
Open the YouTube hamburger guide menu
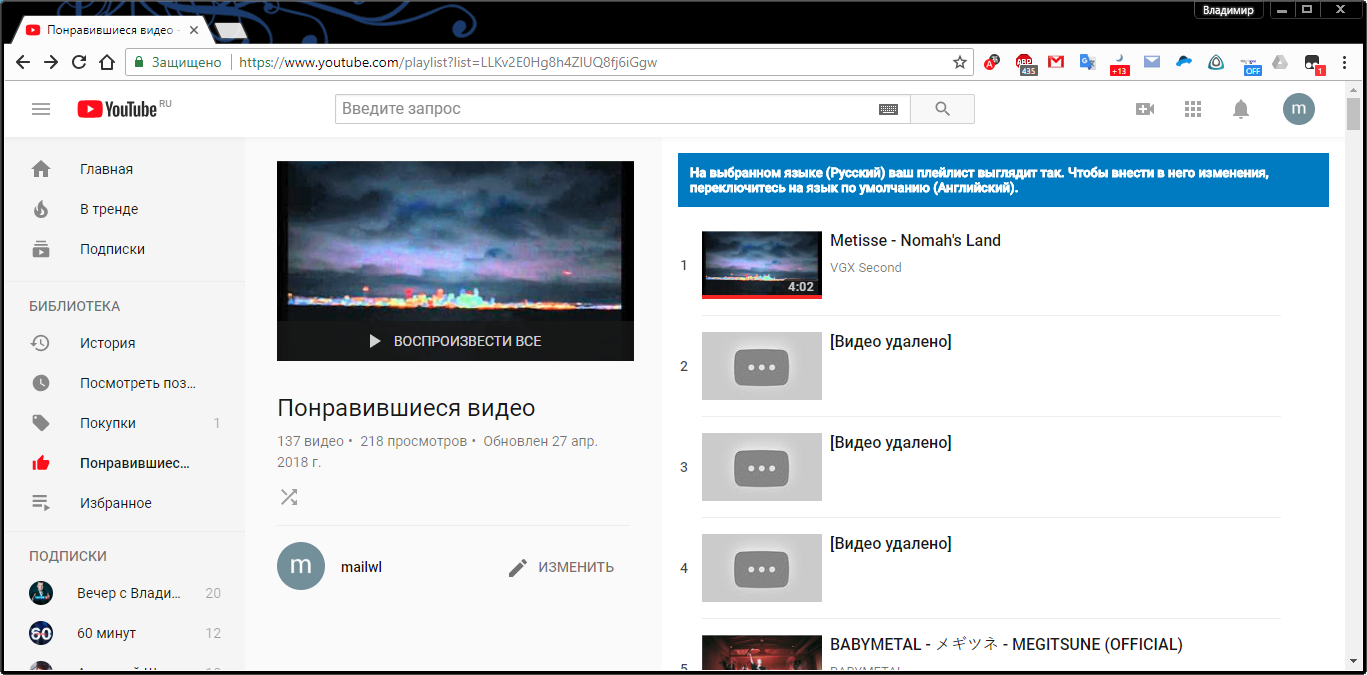click(x=41, y=109)
